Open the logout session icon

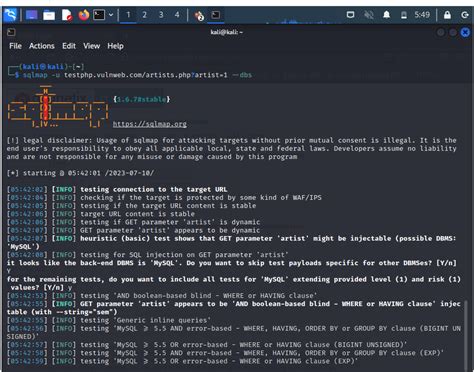point(465,15)
